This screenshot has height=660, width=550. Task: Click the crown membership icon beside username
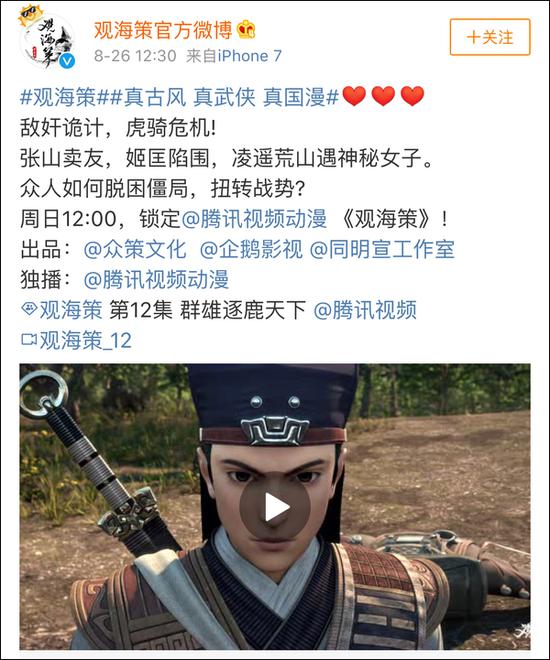(x=247, y=30)
